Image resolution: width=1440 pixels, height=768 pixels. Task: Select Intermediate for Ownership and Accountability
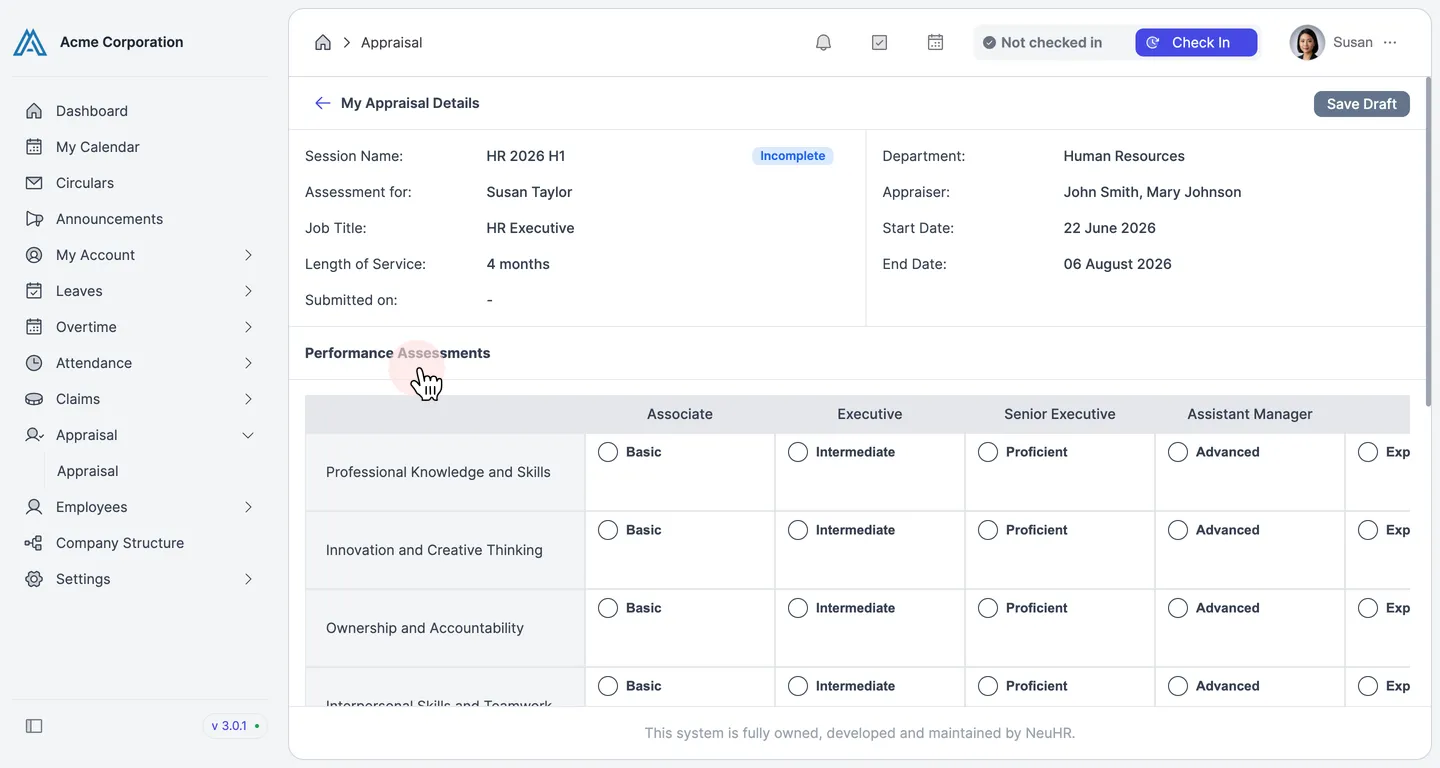pos(798,608)
